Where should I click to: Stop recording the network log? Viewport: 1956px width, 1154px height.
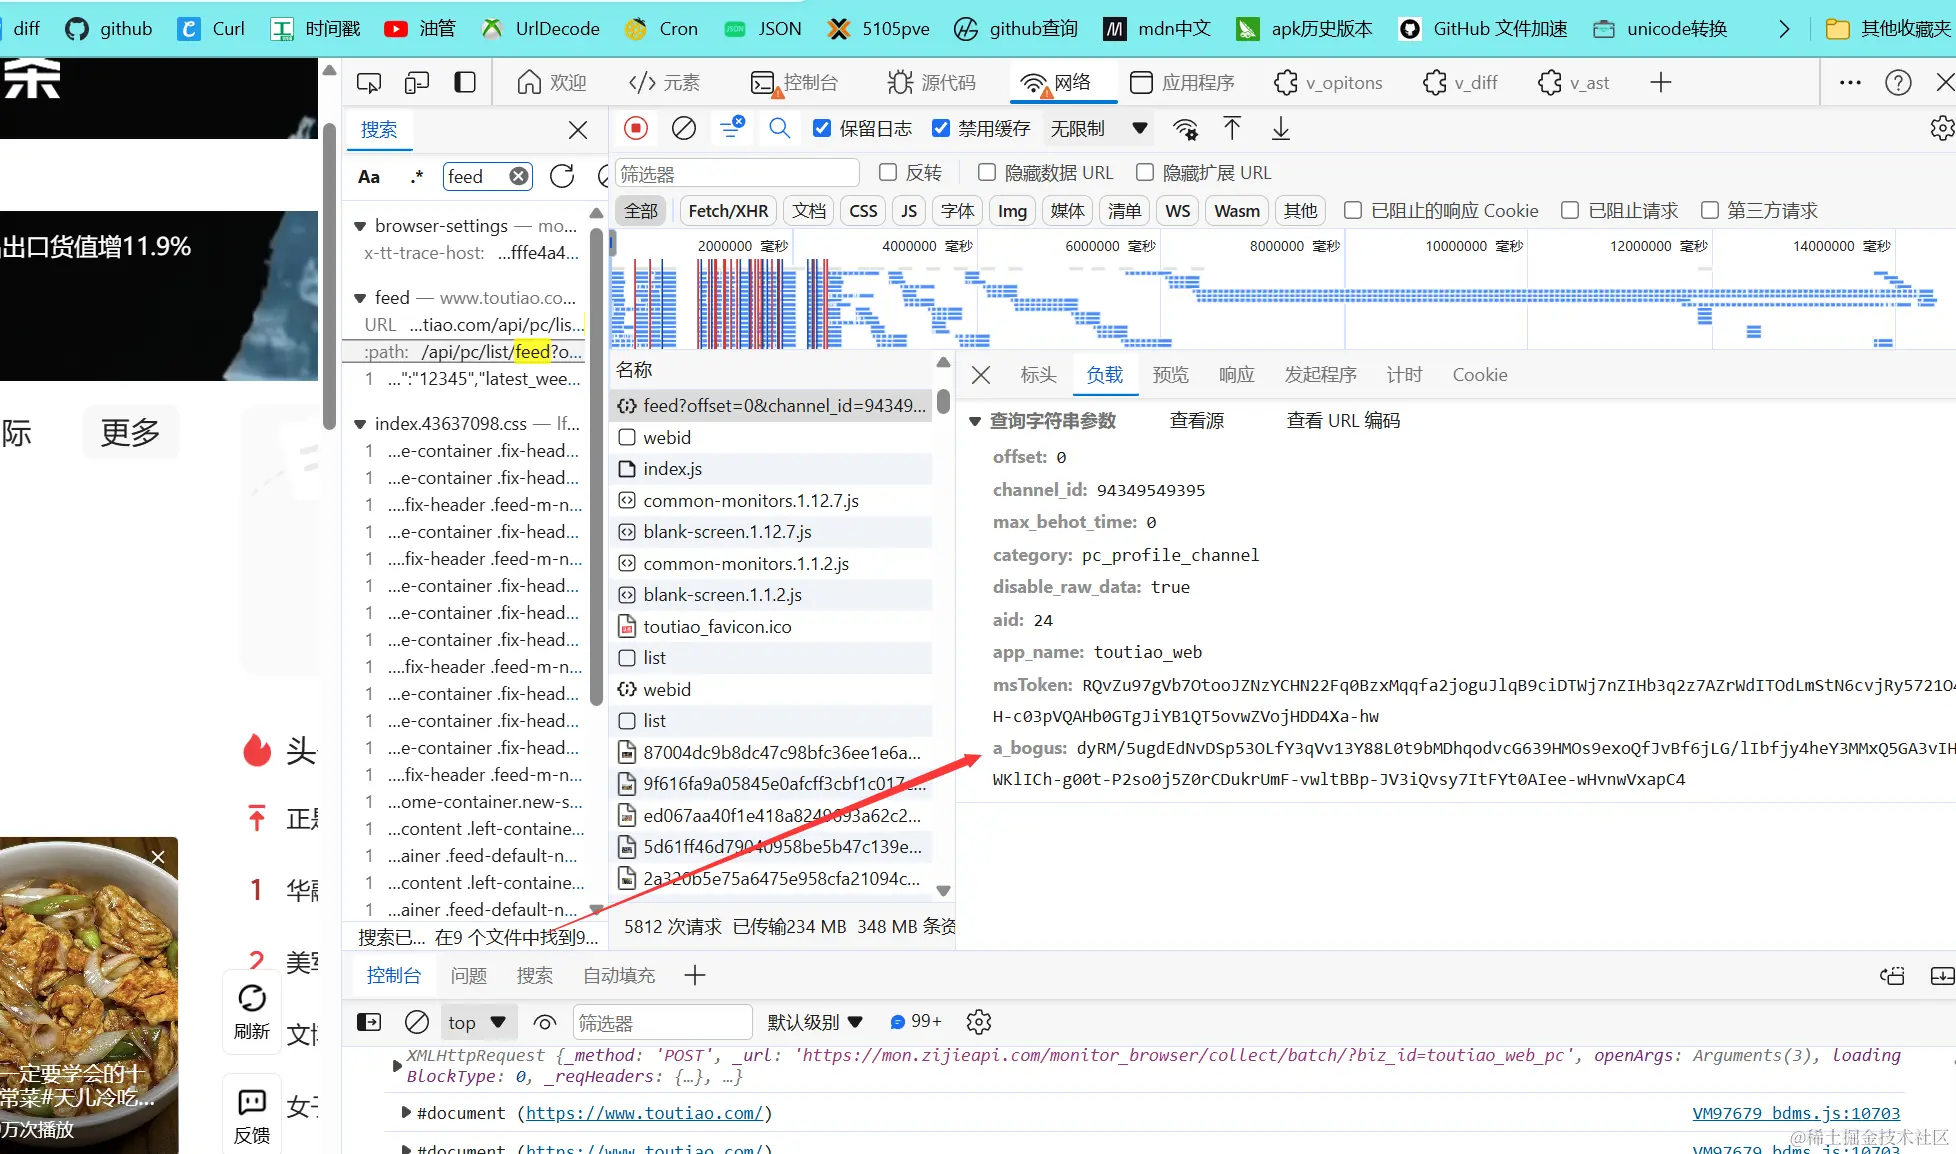[635, 128]
